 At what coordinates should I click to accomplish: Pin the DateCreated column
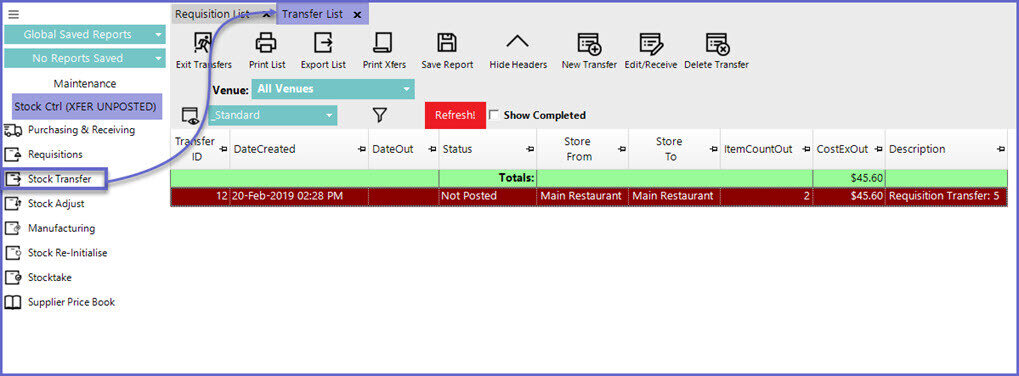pyautogui.click(x=362, y=149)
